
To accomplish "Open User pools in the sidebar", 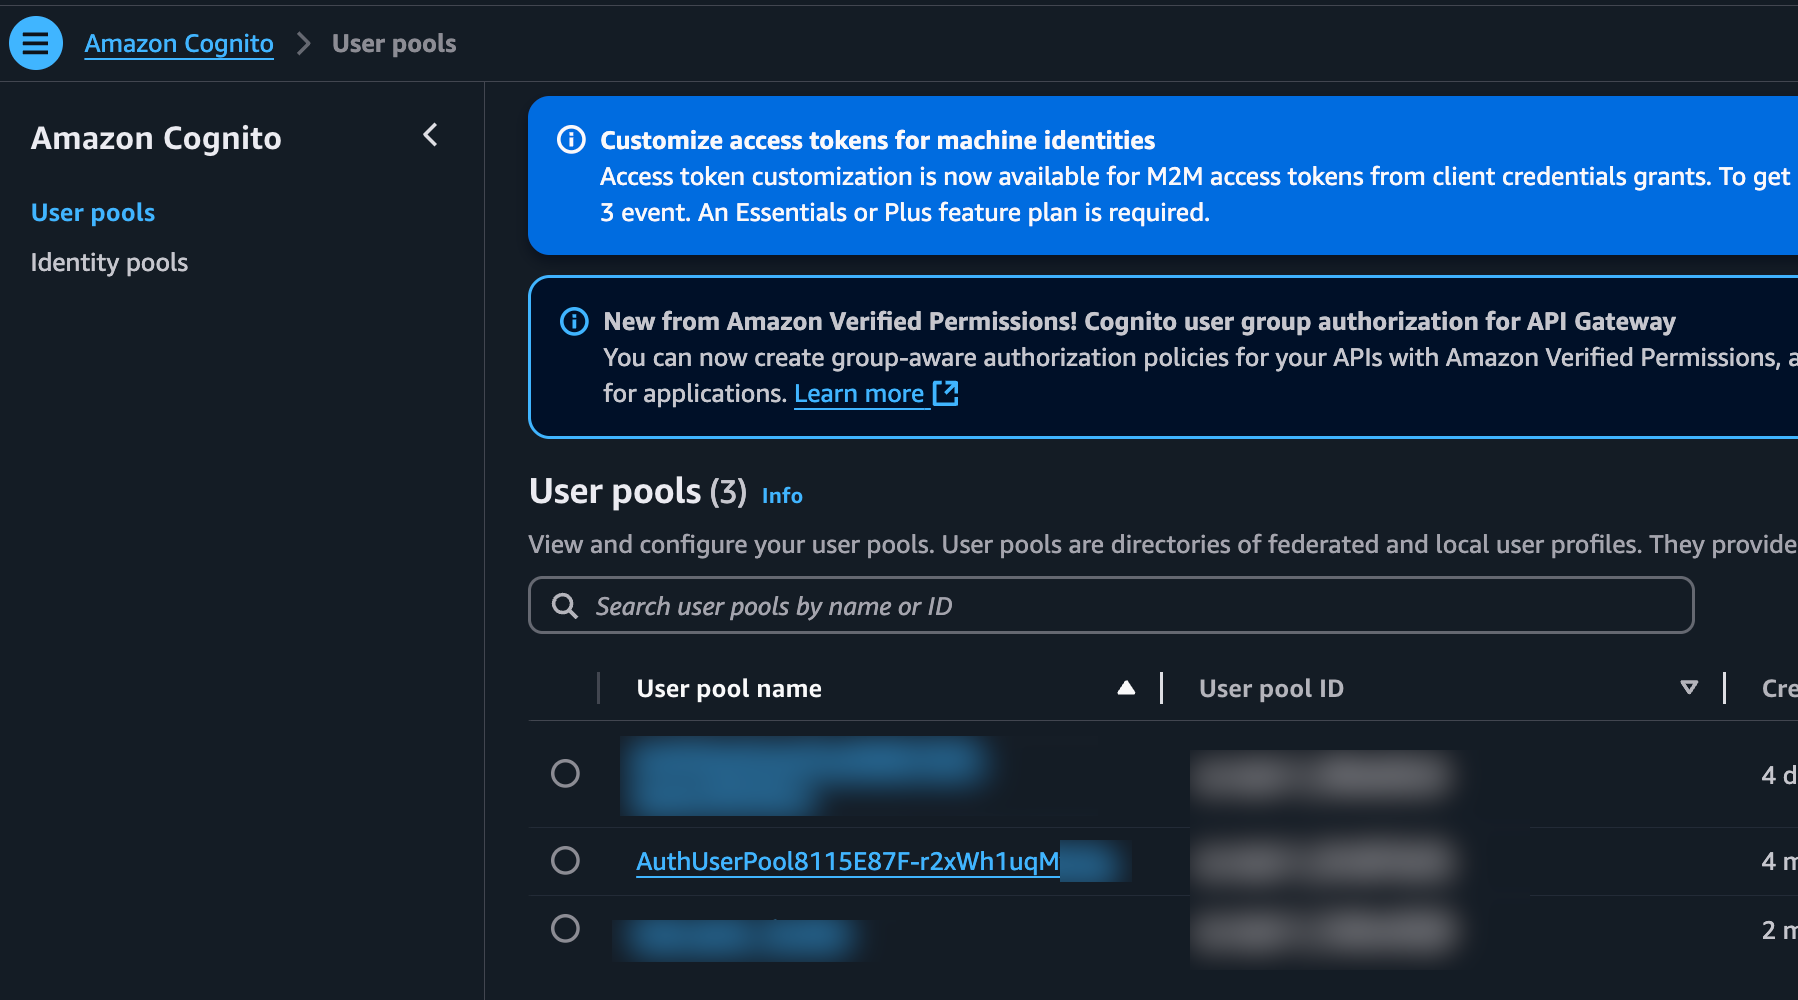I will (x=93, y=213).
